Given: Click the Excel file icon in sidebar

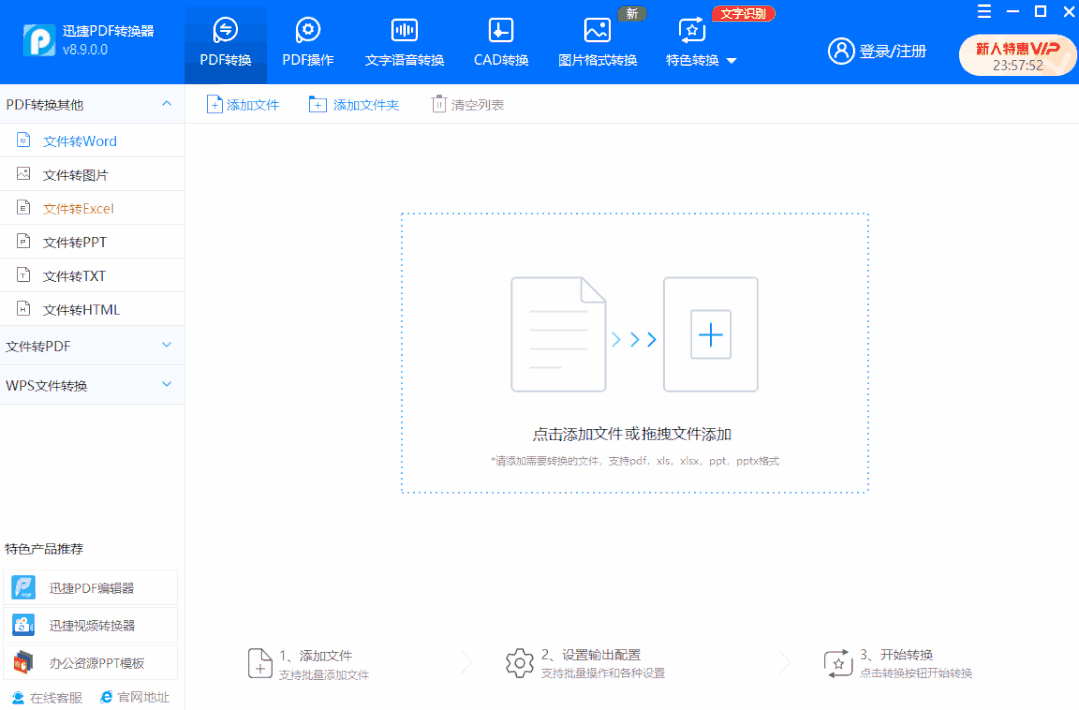Looking at the screenshot, I should 23,208.
